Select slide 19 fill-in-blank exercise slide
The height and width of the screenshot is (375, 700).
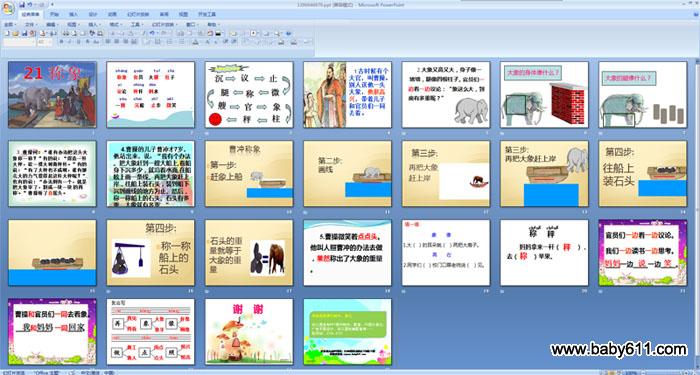(446, 253)
